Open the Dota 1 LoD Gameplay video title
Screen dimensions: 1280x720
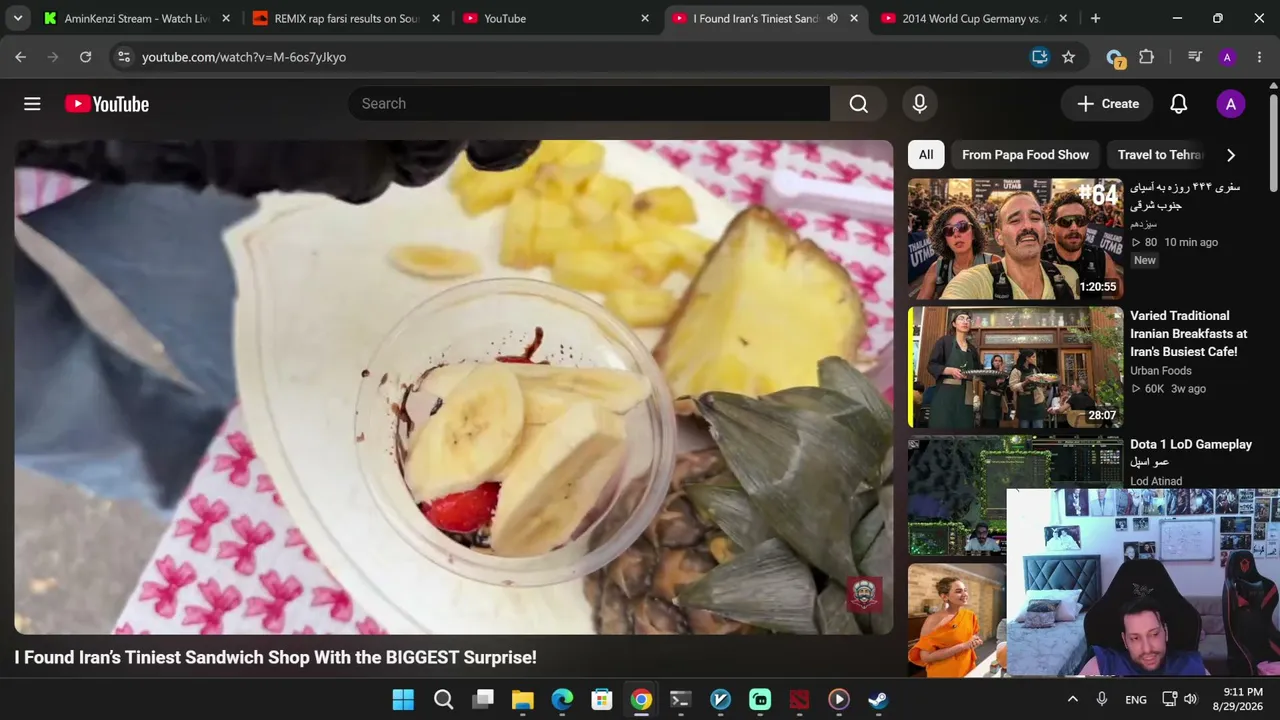pyautogui.click(x=1191, y=444)
